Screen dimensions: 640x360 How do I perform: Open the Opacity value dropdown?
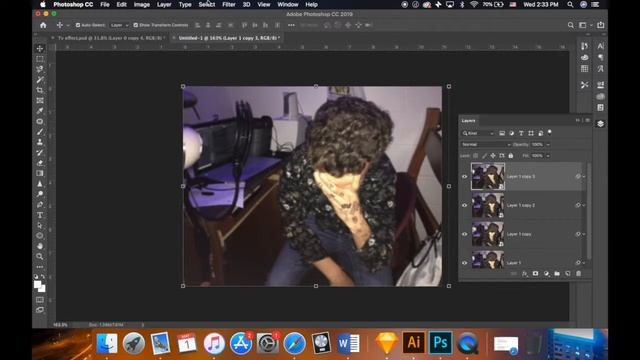(x=548, y=144)
